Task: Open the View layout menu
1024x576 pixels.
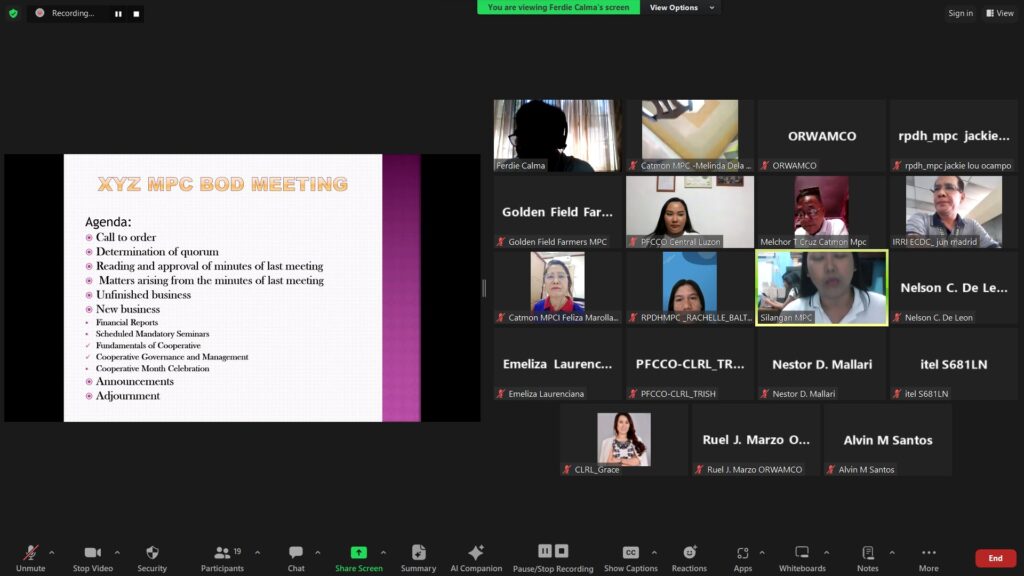Action: 1000,13
